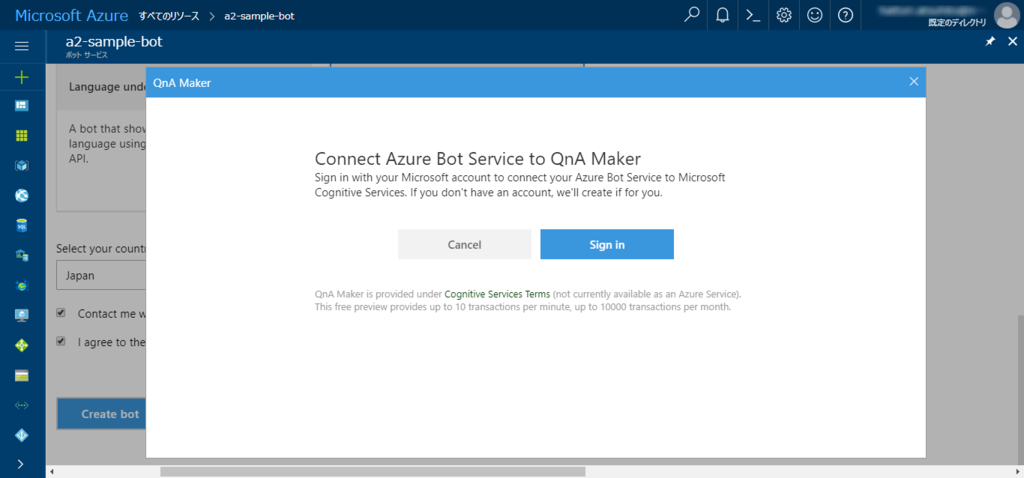
Task: Click the 既定のディレクトリ label
Action: click(957, 22)
